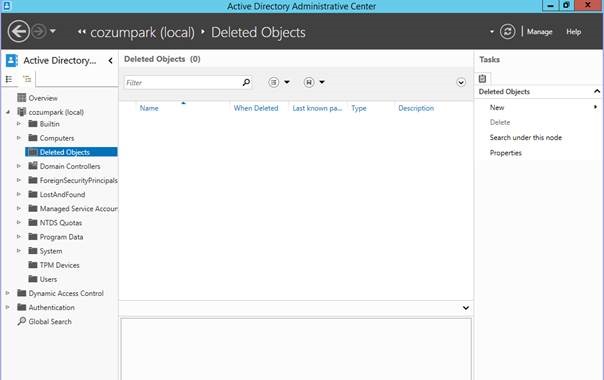Select the Builtin folder
Image resolution: width=604 pixels, height=380 pixels.
(x=49, y=124)
